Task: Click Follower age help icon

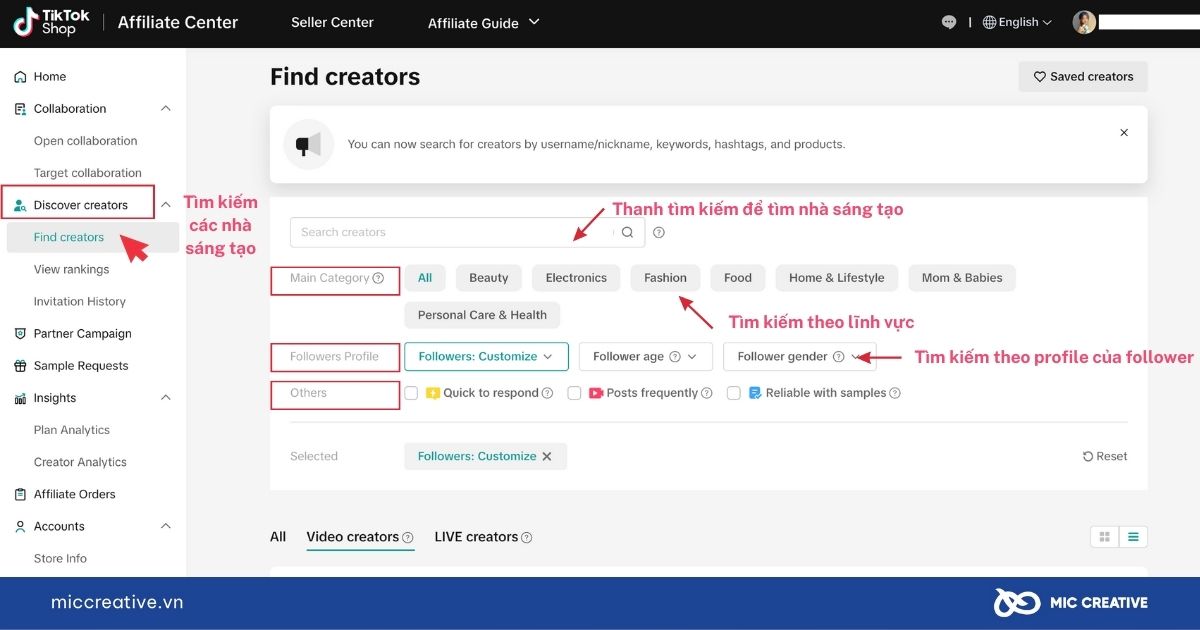Action: click(674, 357)
